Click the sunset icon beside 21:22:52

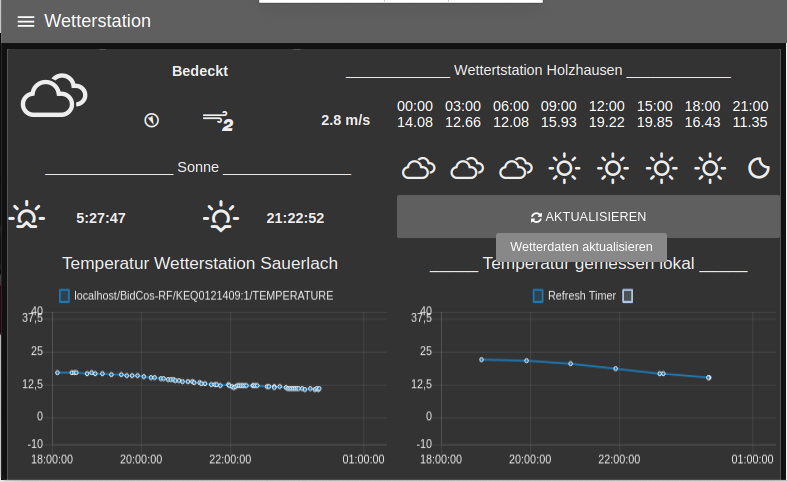[220, 217]
